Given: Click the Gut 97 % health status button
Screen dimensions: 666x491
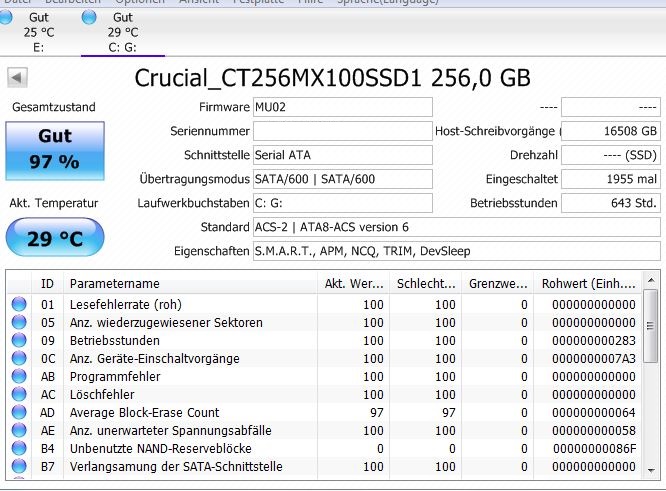Looking at the screenshot, I should [55, 151].
